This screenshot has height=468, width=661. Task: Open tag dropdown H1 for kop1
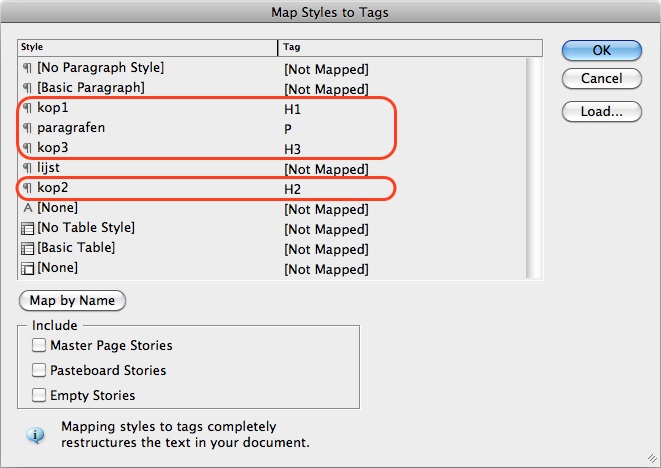[292, 110]
